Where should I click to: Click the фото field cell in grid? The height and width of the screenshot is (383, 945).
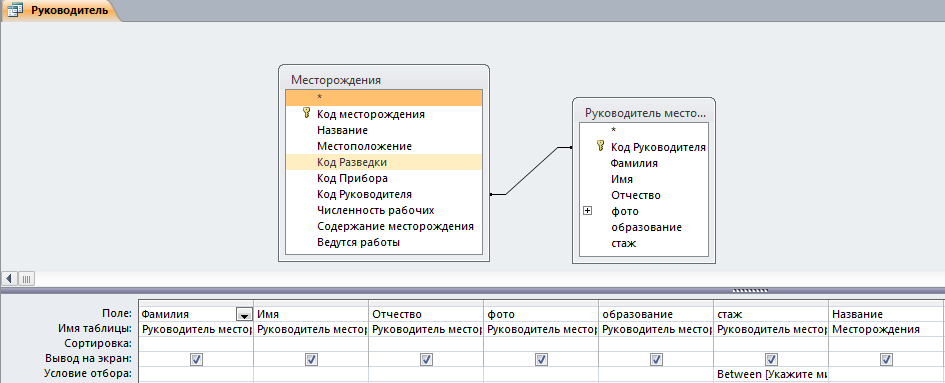[x=541, y=314]
